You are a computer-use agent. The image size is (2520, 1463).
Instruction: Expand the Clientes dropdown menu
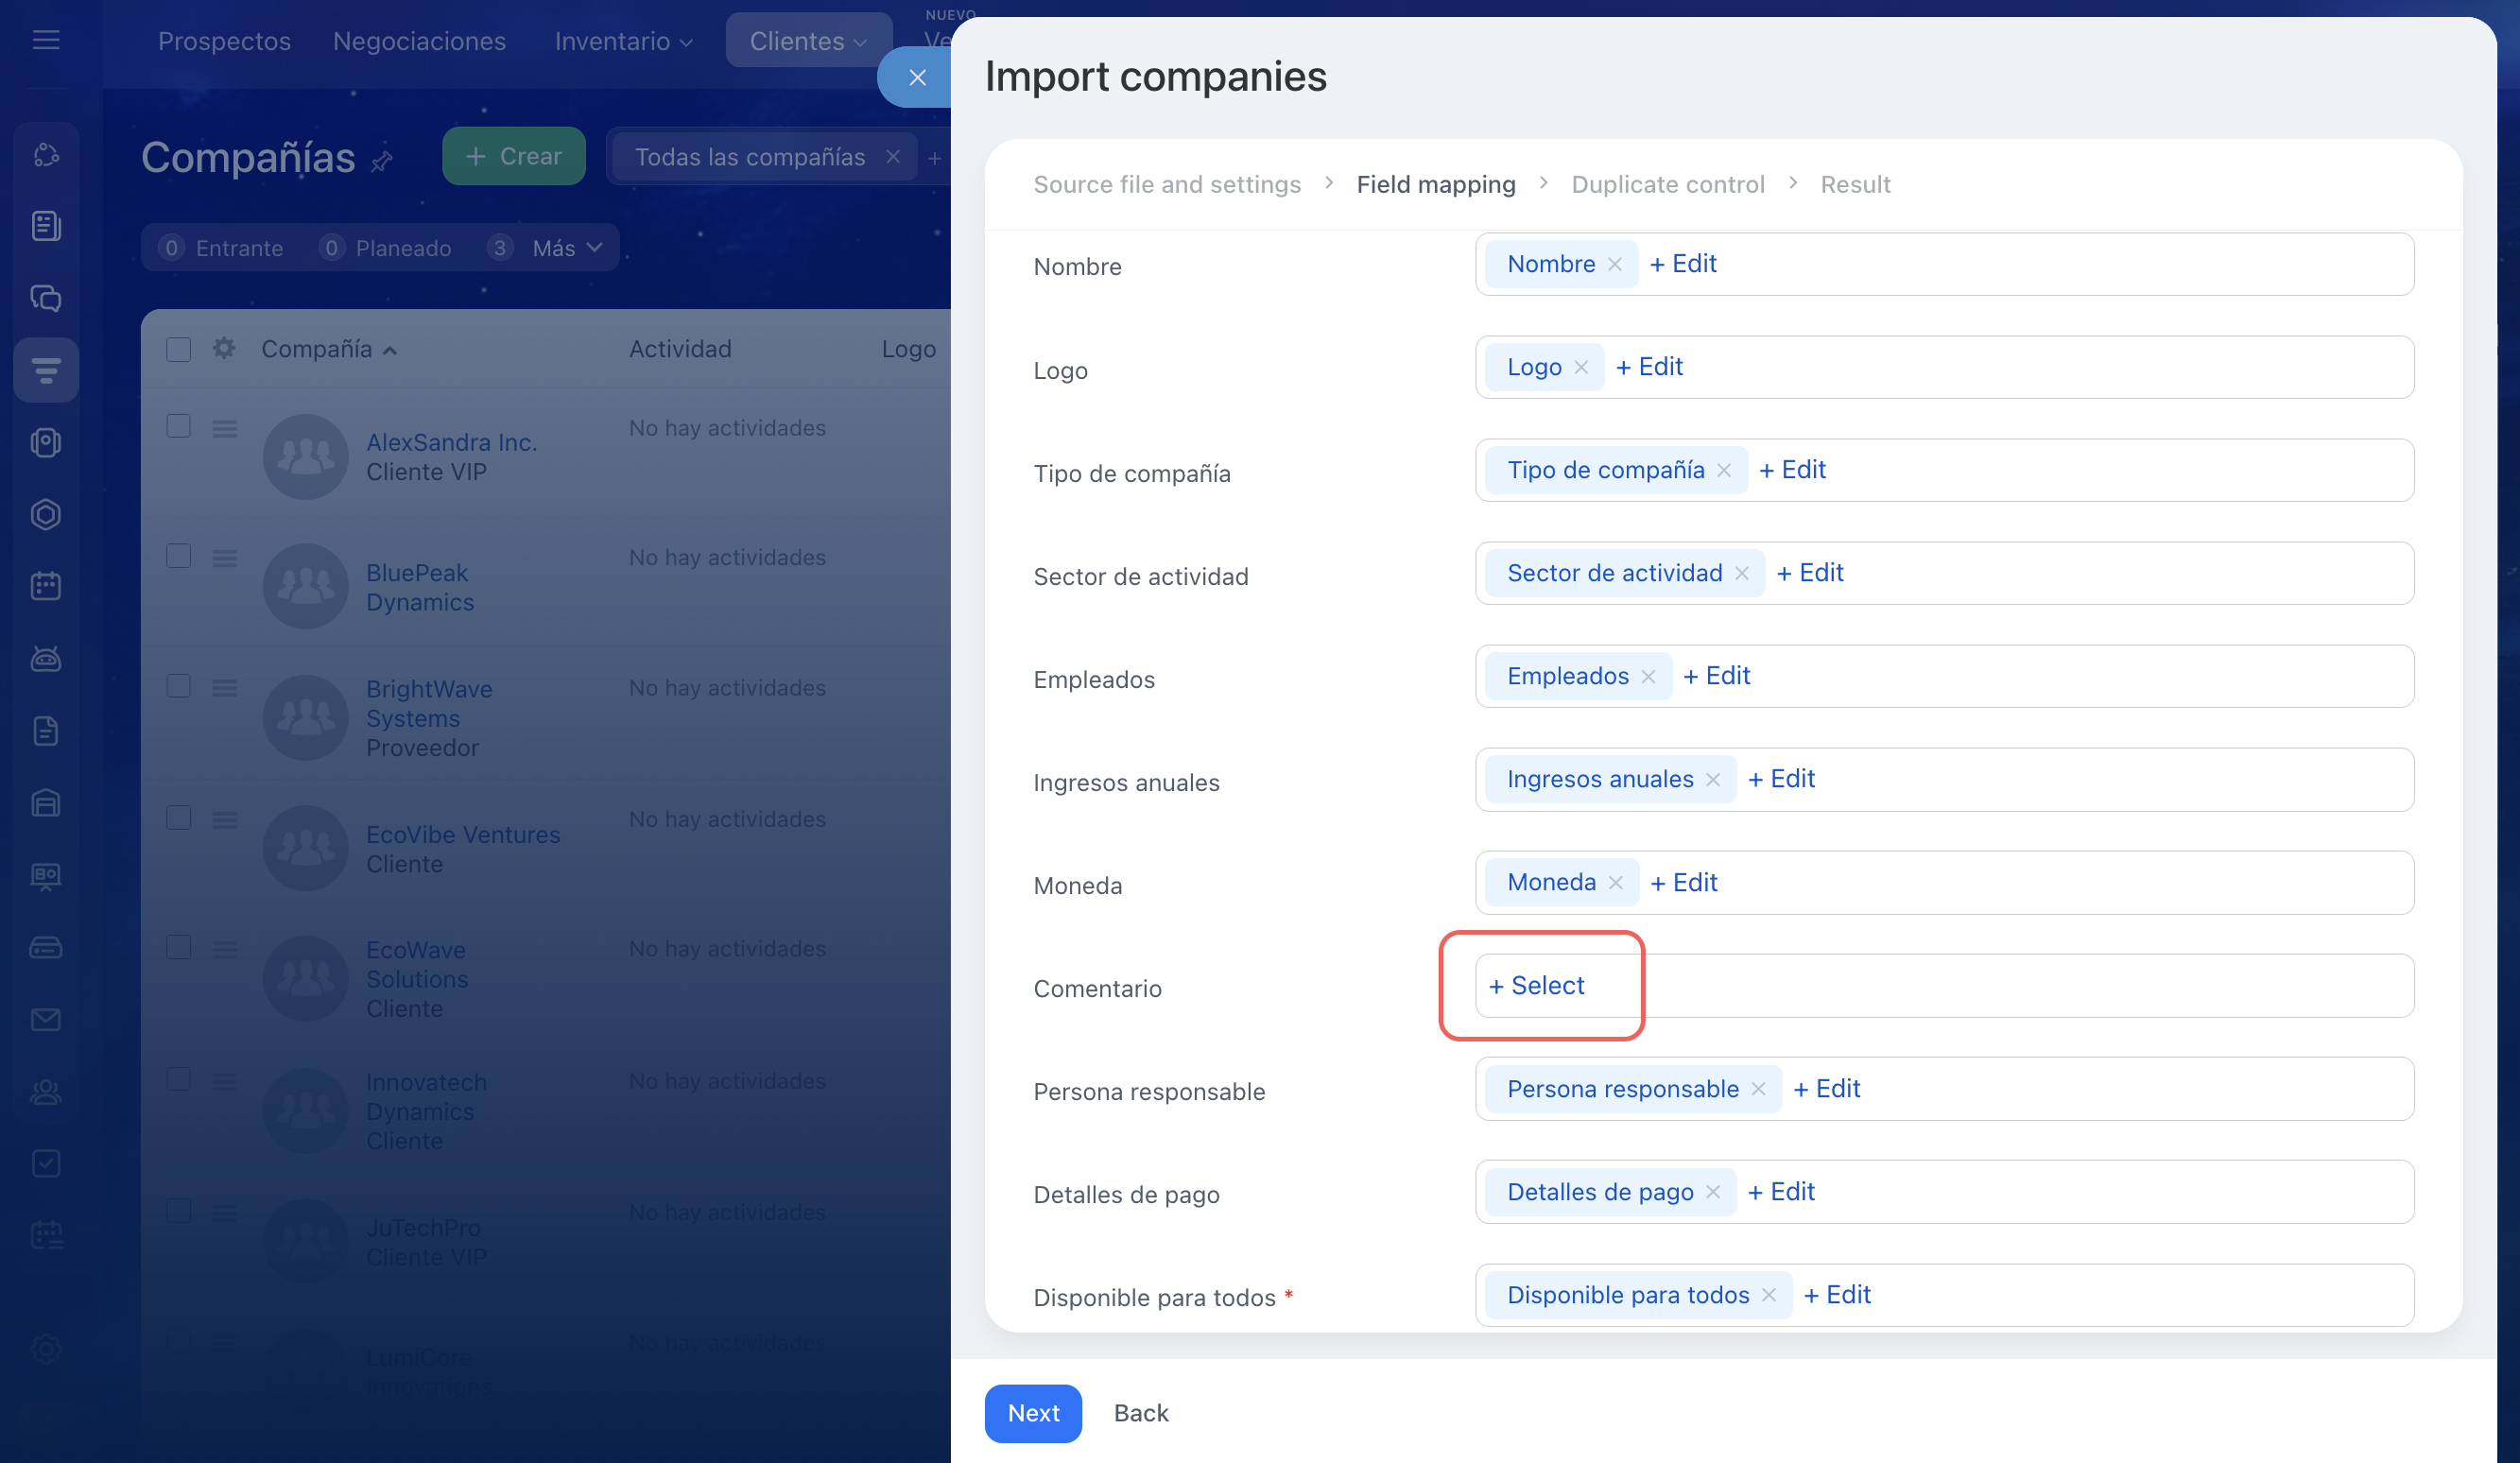(808, 41)
